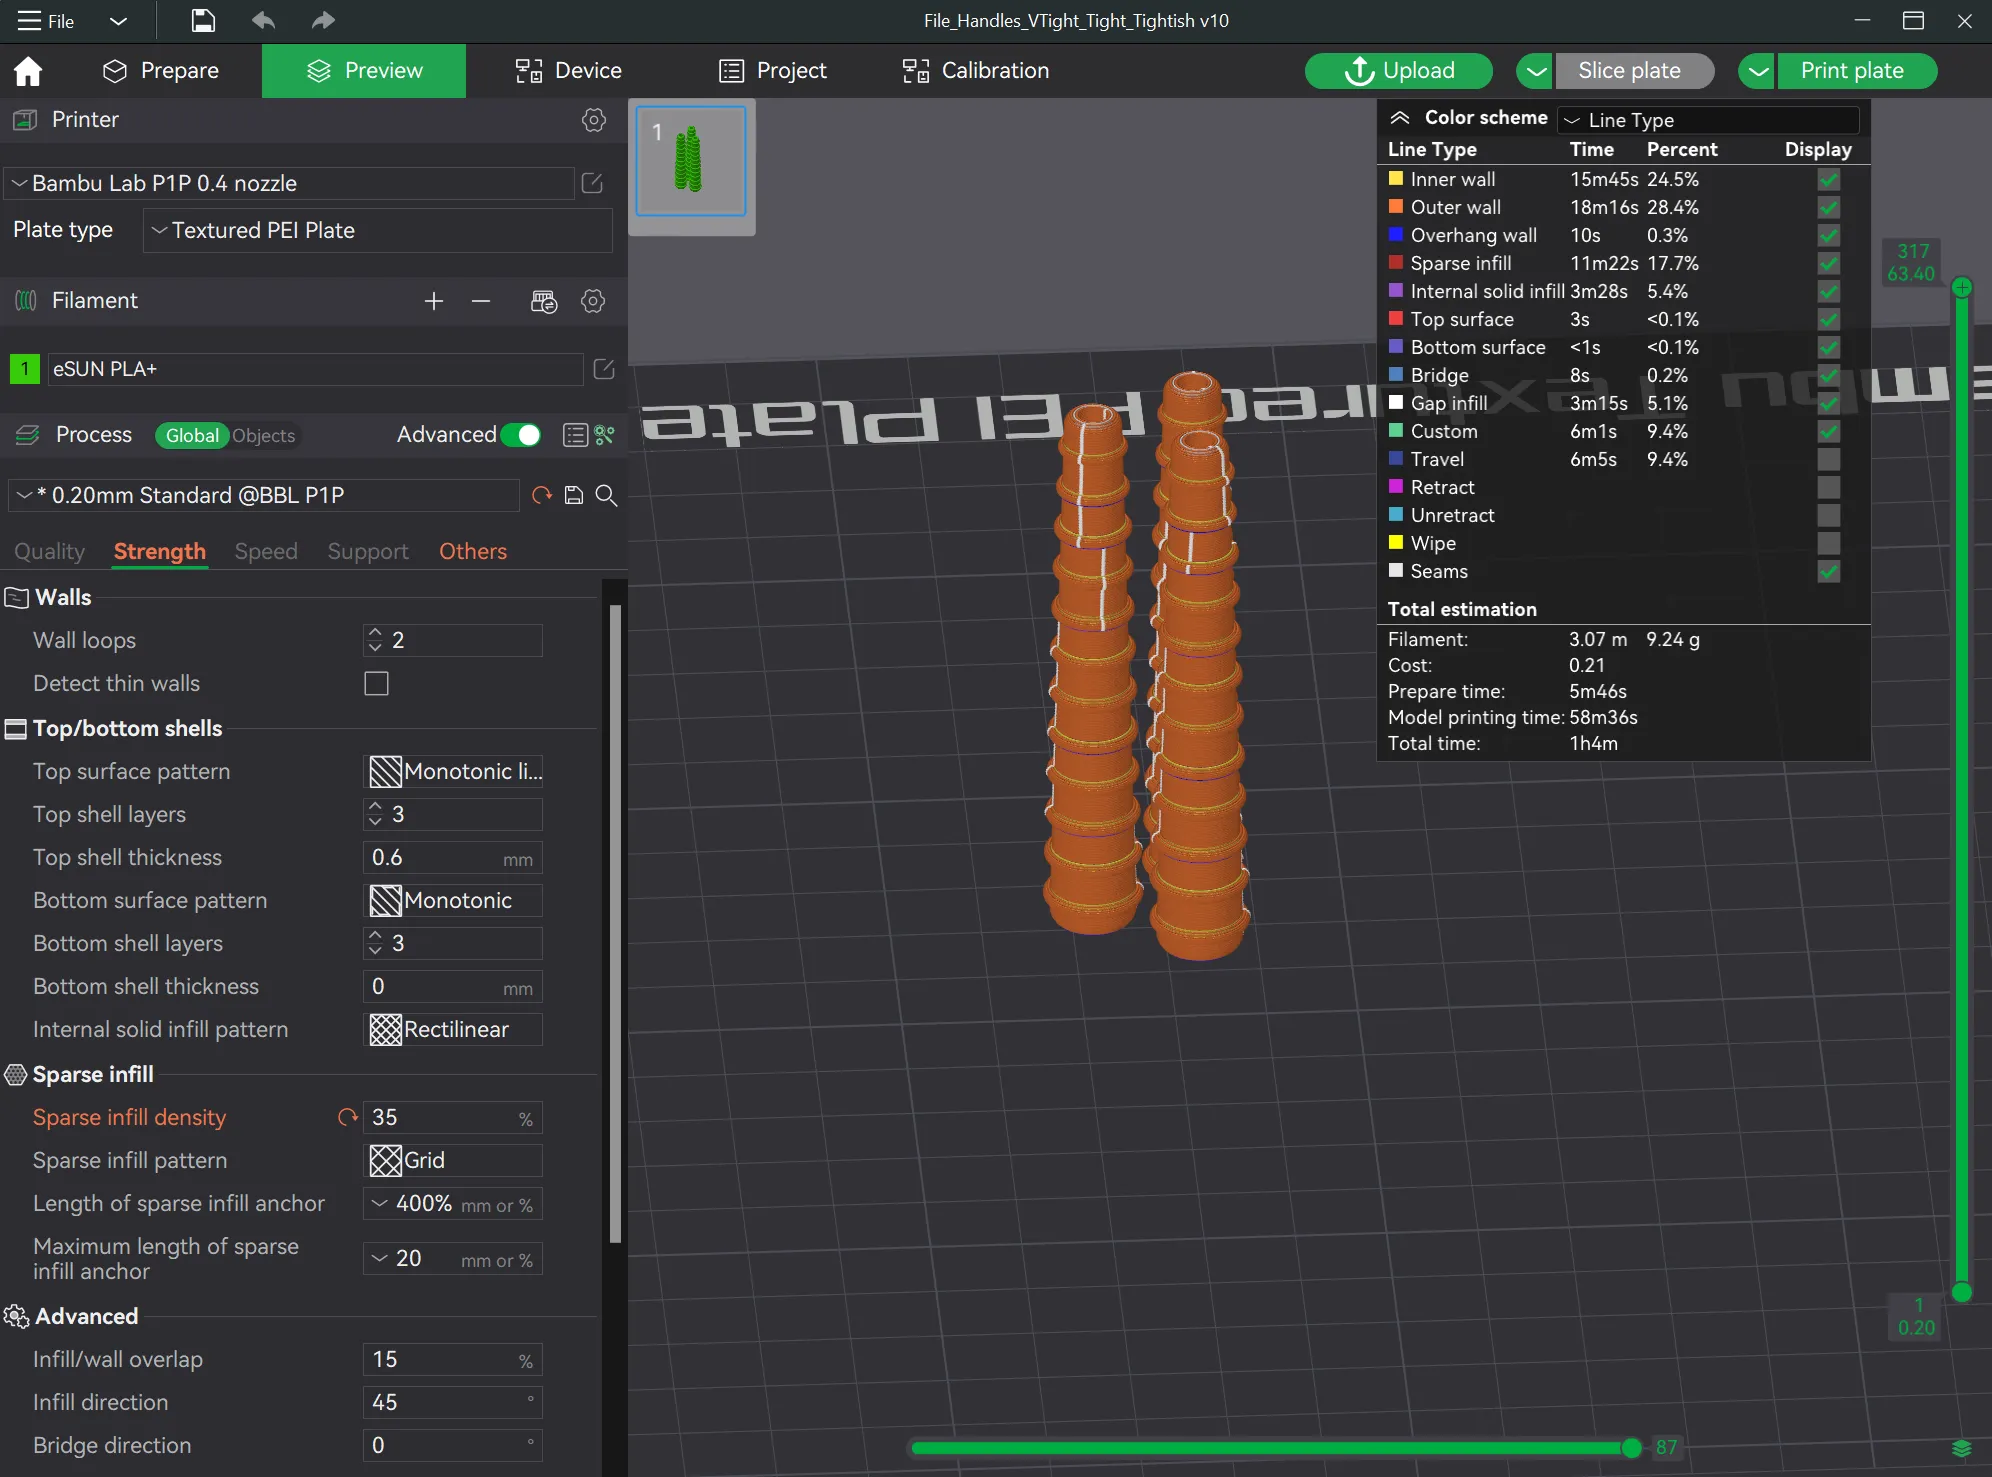Screen dimensions: 1992x1477
Task: Open the Color scheme Line Type dropdown
Action: pyautogui.click(x=1708, y=120)
